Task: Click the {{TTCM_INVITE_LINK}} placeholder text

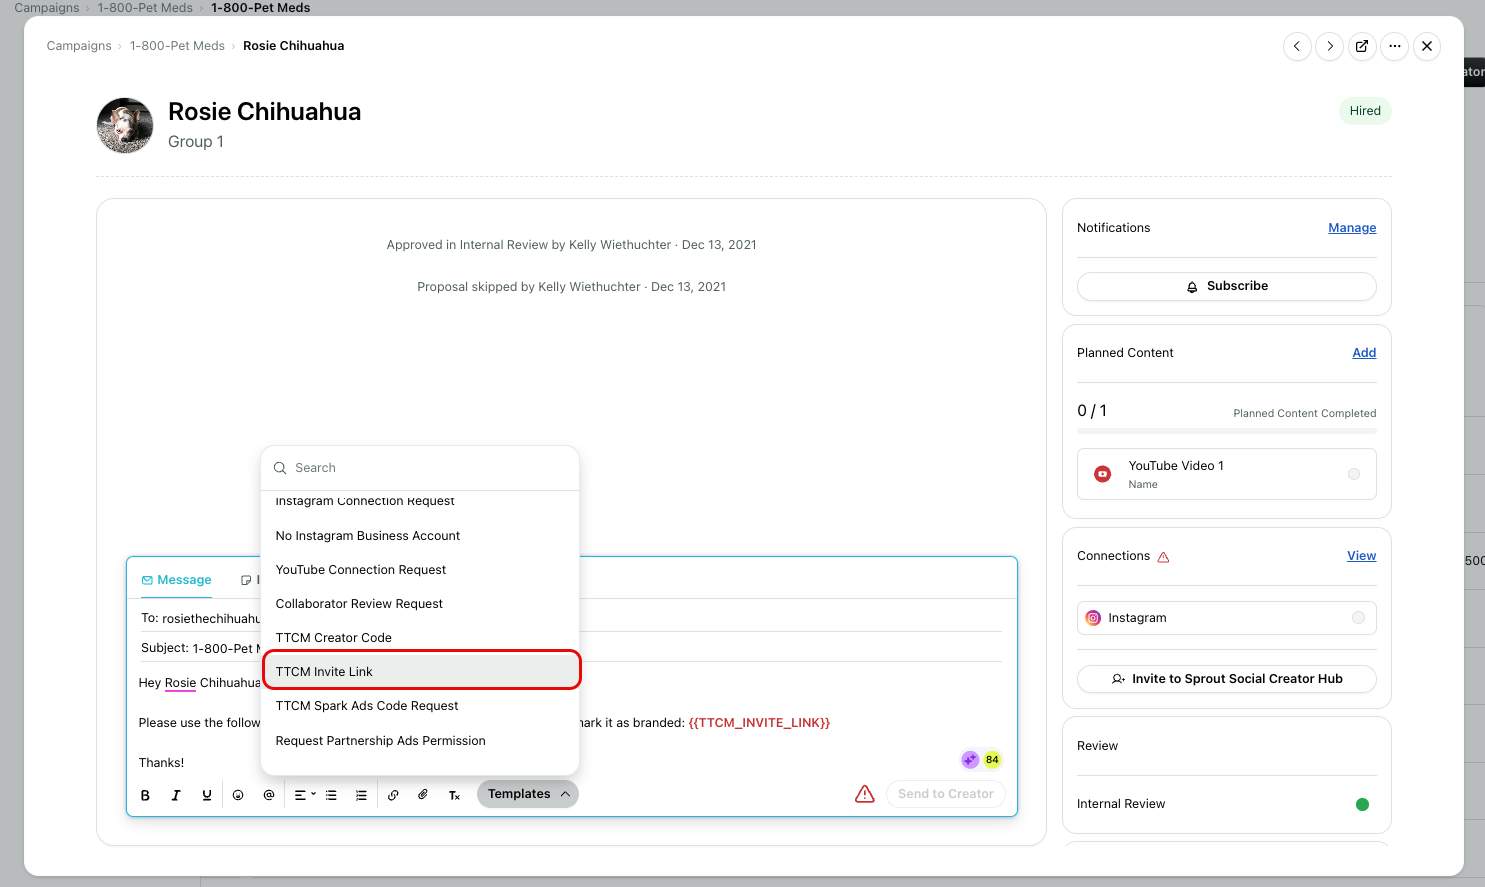Action: (759, 723)
